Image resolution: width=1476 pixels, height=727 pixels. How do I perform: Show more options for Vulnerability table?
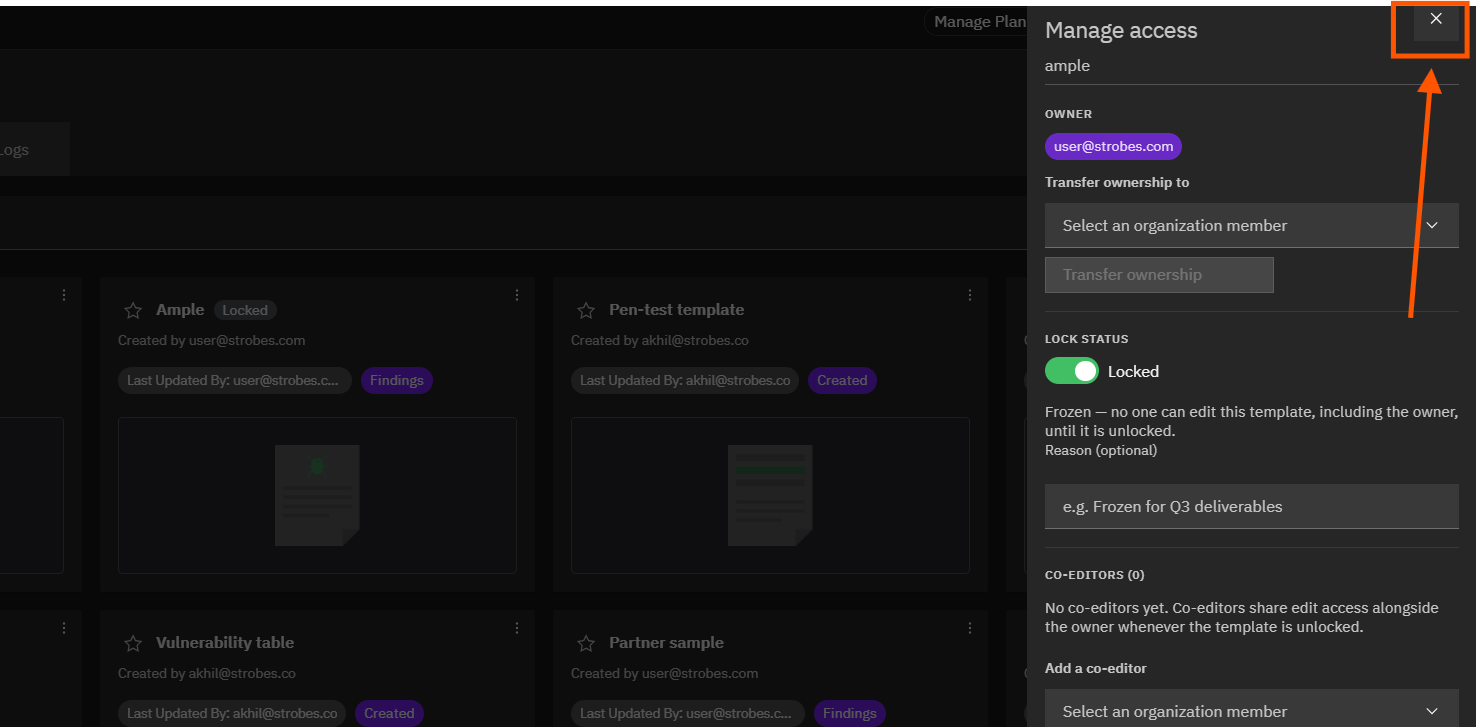pyautogui.click(x=517, y=628)
